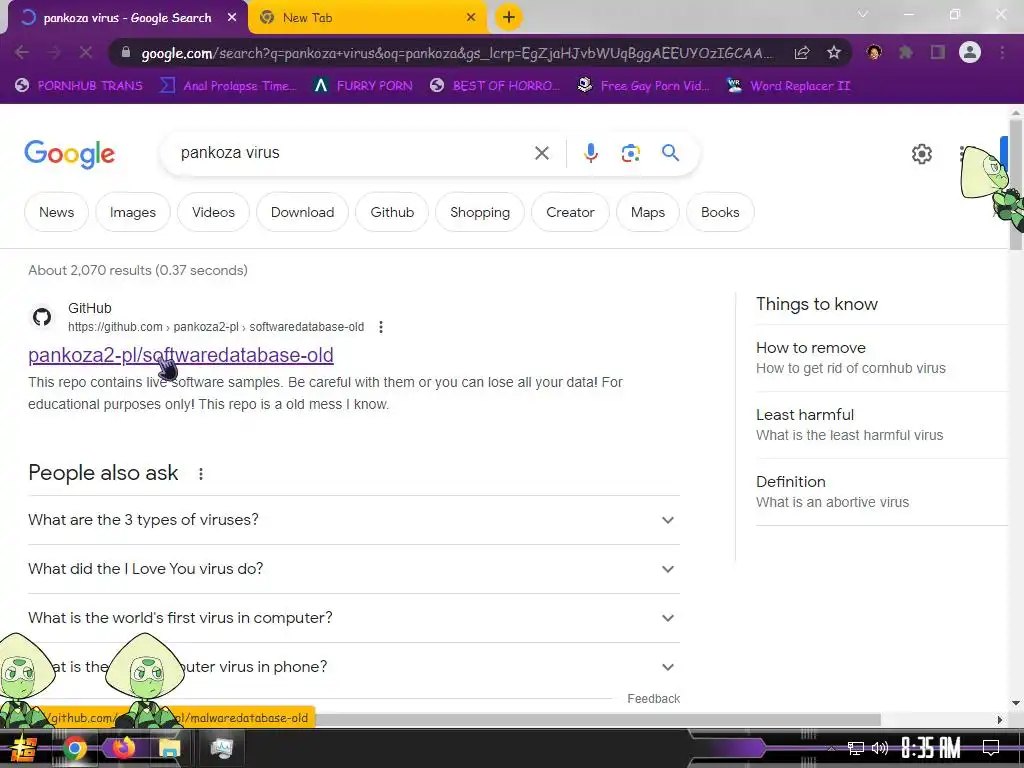Filter results by Shopping
1024x768 pixels.
click(x=480, y=212)
